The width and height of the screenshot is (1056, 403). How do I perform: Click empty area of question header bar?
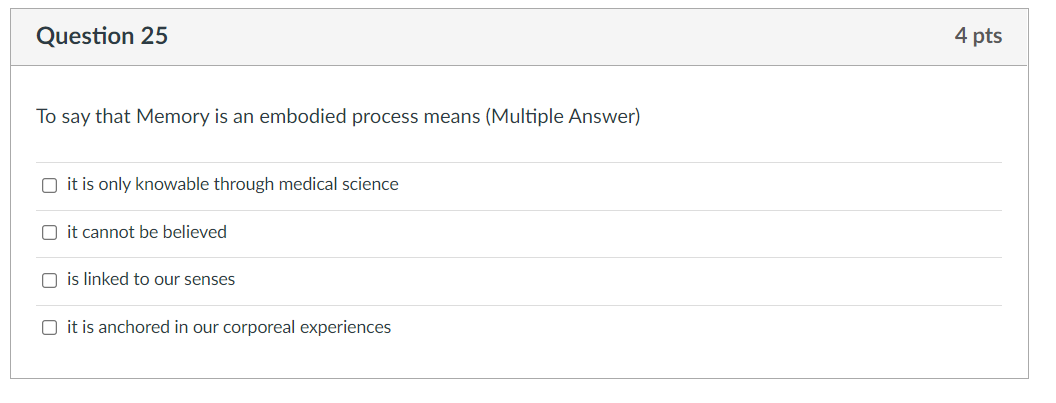pos(560,37)
